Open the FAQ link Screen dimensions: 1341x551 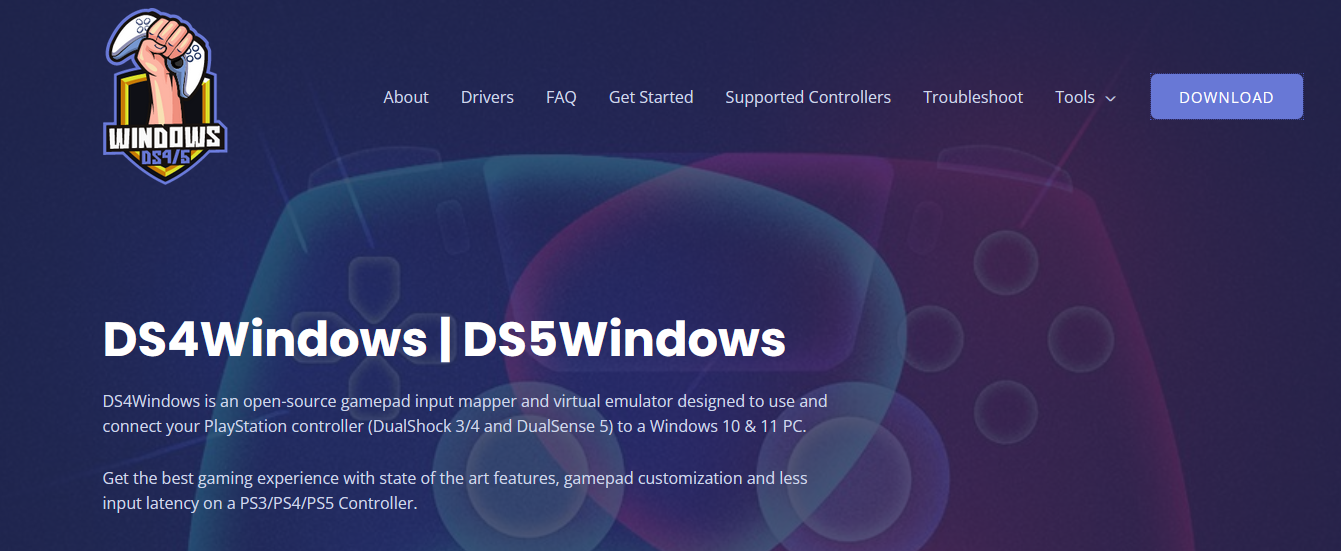point(561,97)
